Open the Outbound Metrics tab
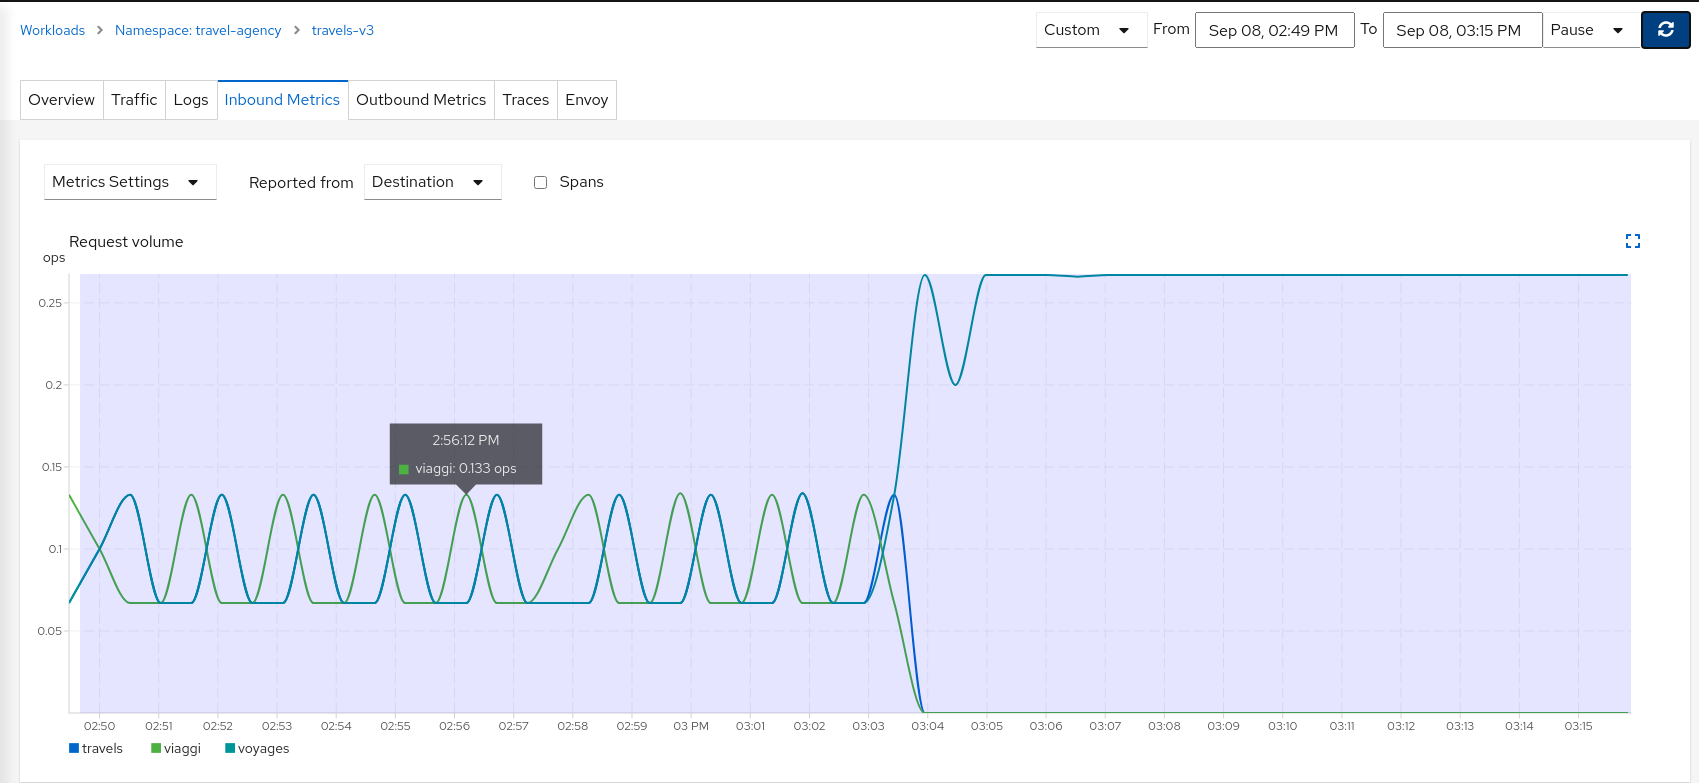Image resolution: width=1699 pixels, height=783 pixels. tap(421, 100)
